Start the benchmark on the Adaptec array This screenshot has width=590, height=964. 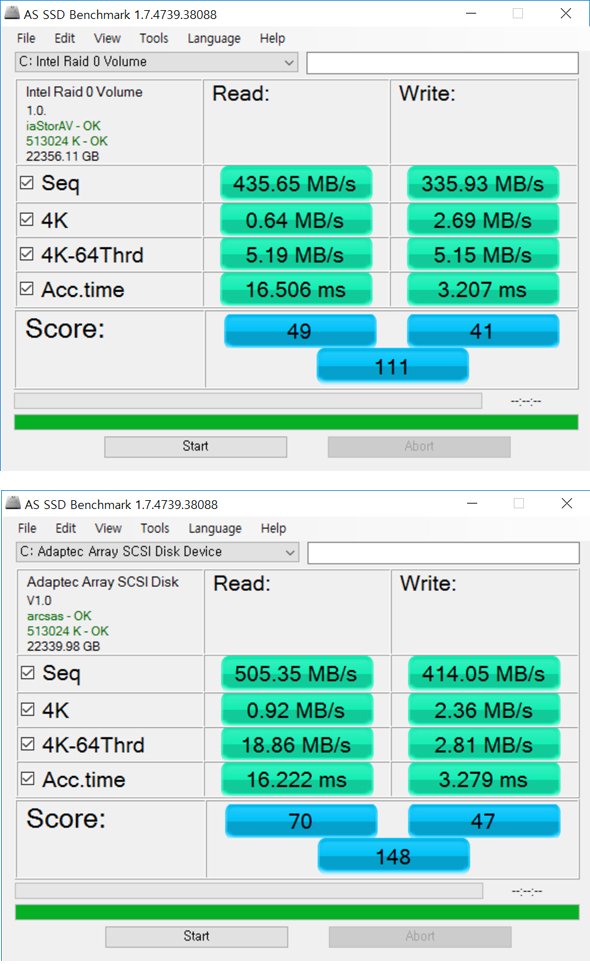click(197, 936)
